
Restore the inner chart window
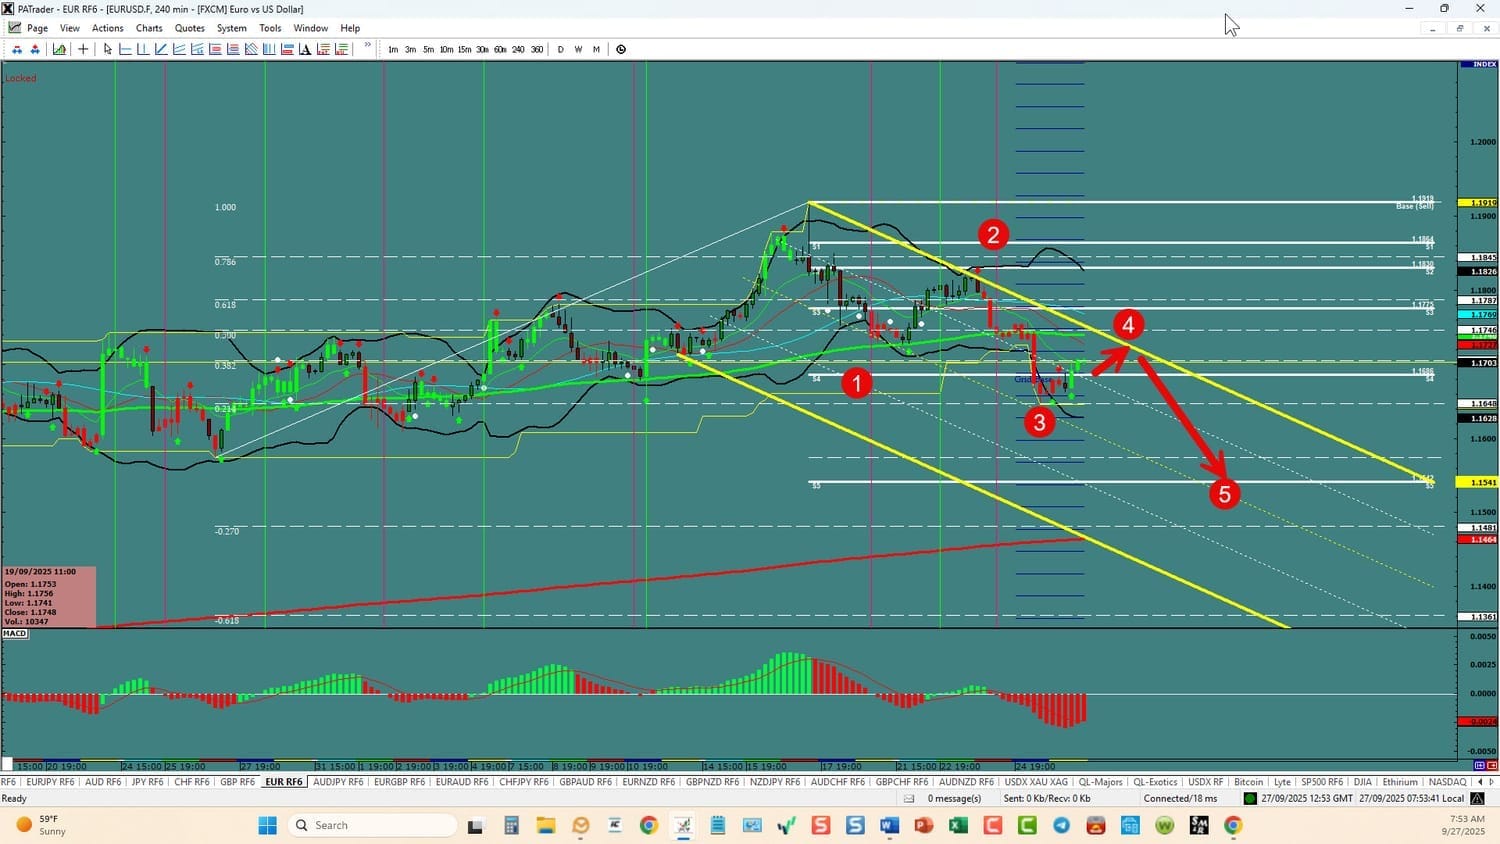click(x=1460, y=28)
